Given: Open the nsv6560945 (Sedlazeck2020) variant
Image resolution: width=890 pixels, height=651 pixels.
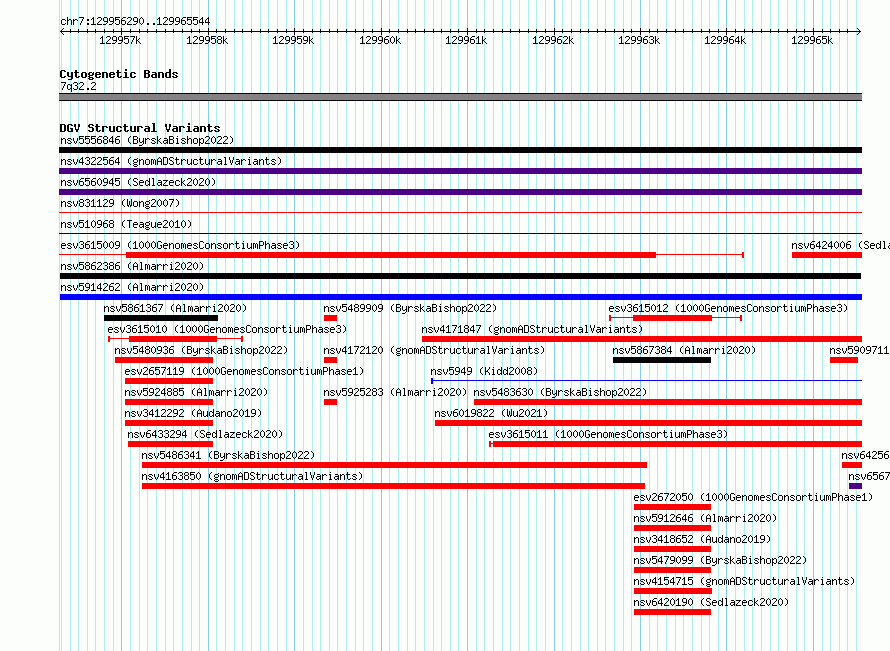Looking at the screenshot, I should tap(138, 182).
